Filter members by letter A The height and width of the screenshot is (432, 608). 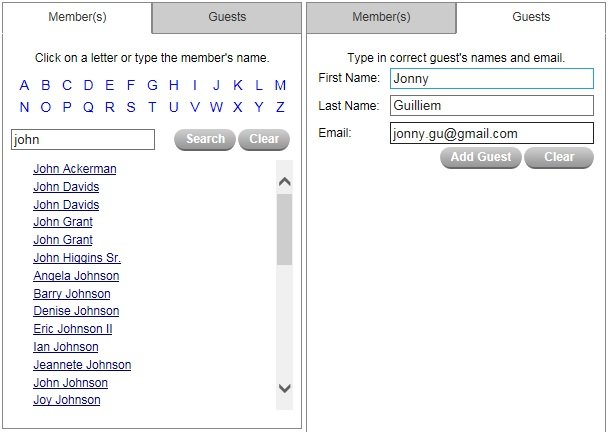point(25,86)
